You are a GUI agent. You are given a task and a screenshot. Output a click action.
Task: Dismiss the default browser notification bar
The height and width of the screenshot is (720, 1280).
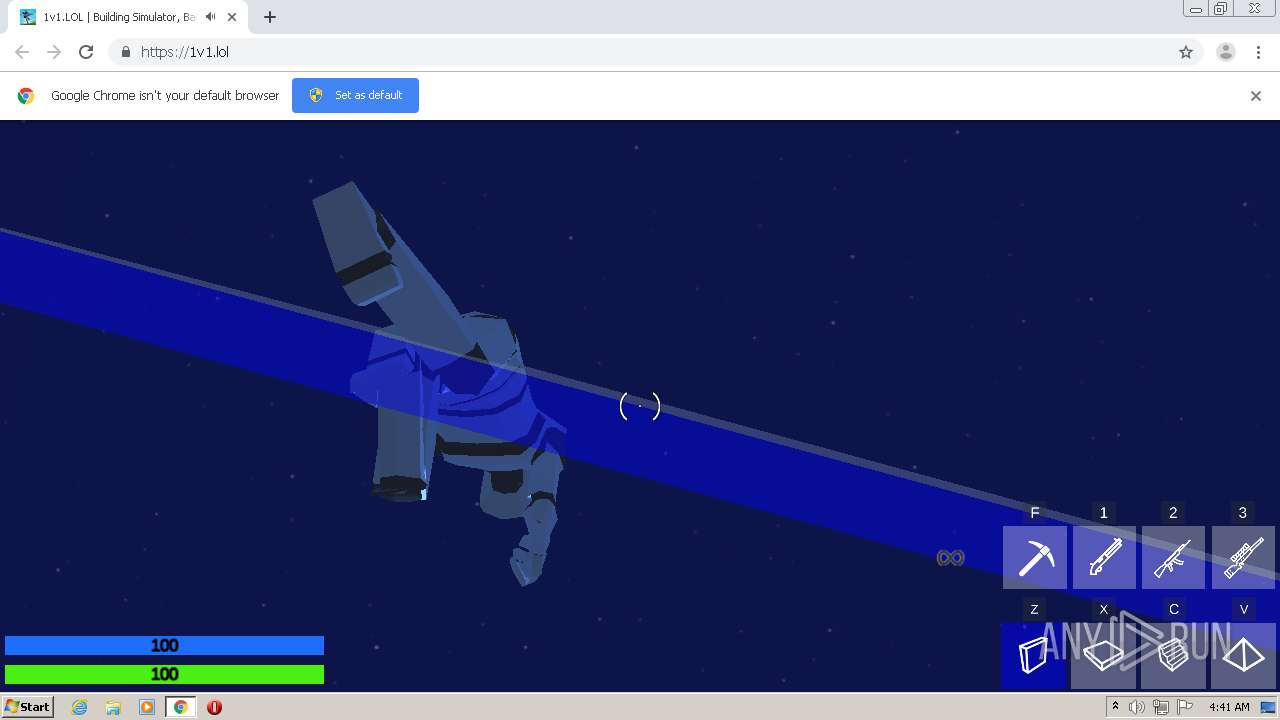[x=1256, y=96]
